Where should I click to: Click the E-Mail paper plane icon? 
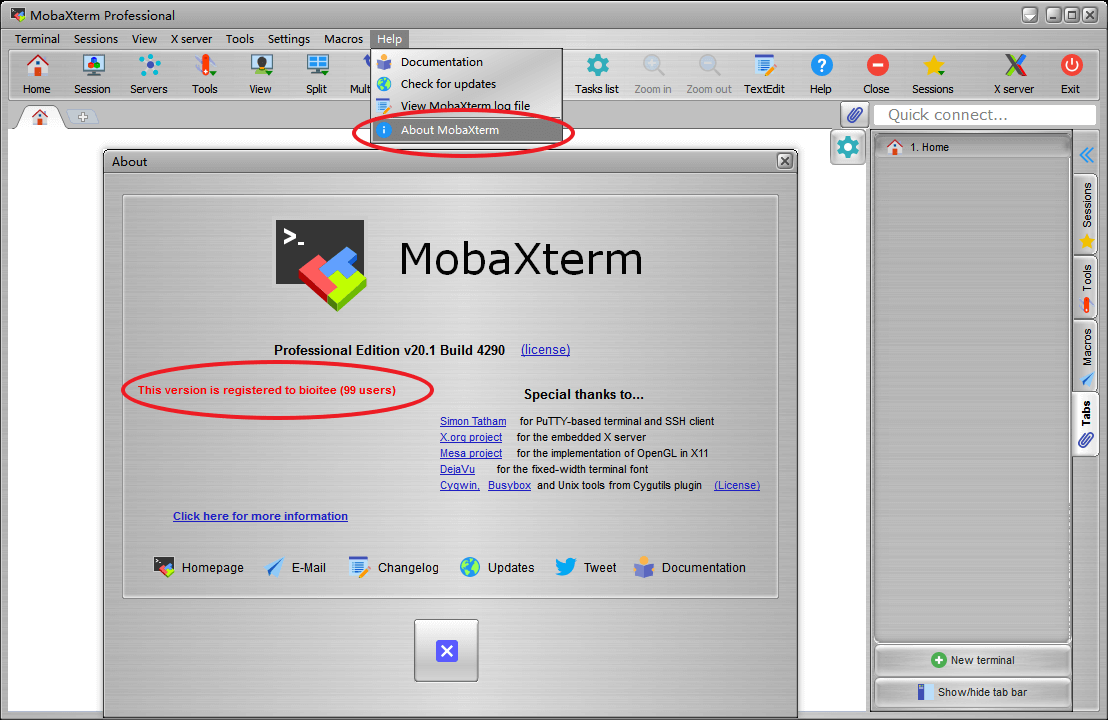(274, 567)
